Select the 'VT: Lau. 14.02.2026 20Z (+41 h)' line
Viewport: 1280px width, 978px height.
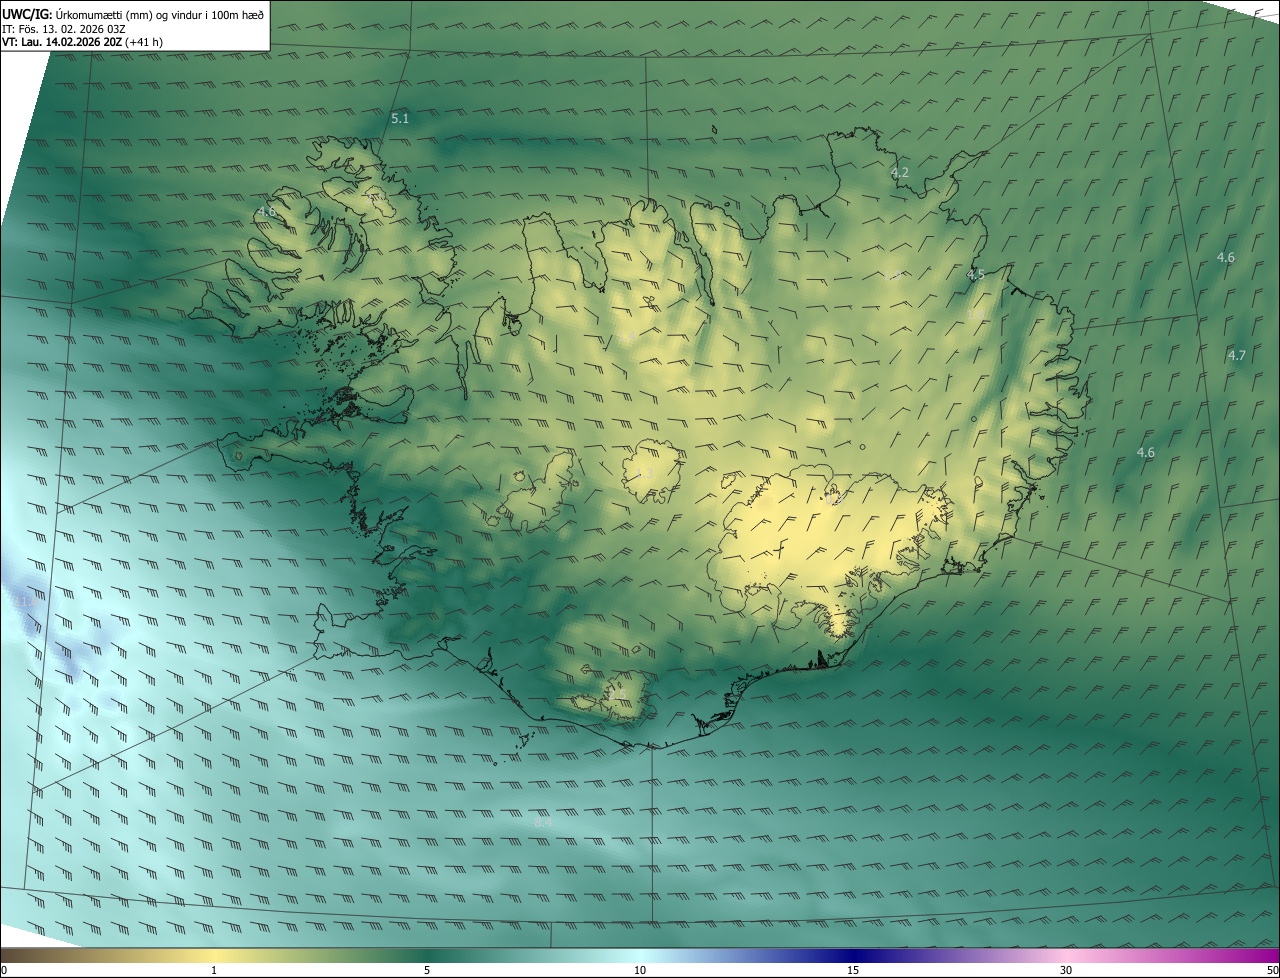click(x=82, y=42)
